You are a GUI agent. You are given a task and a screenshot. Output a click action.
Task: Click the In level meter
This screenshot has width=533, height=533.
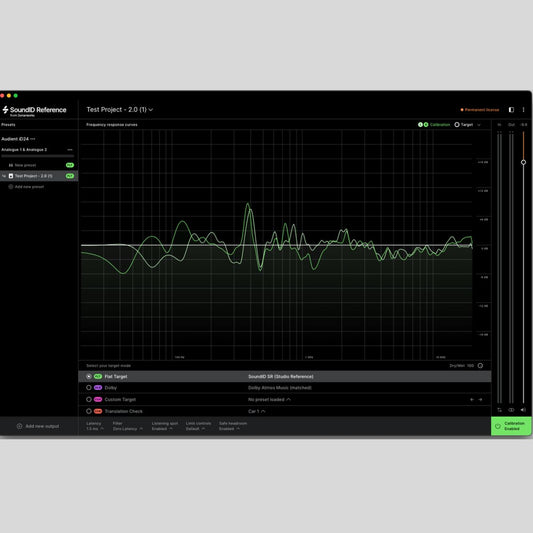click(499, 268)
